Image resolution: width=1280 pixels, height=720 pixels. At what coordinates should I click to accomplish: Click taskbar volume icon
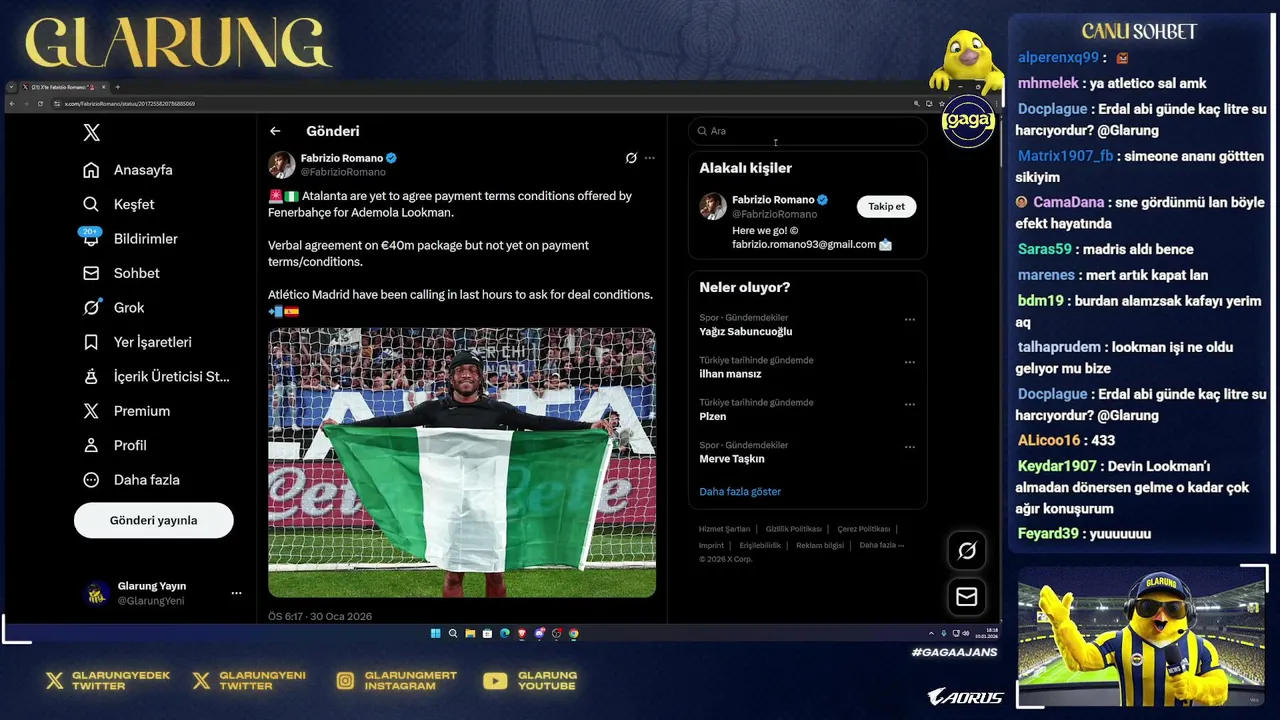[965, 633]
